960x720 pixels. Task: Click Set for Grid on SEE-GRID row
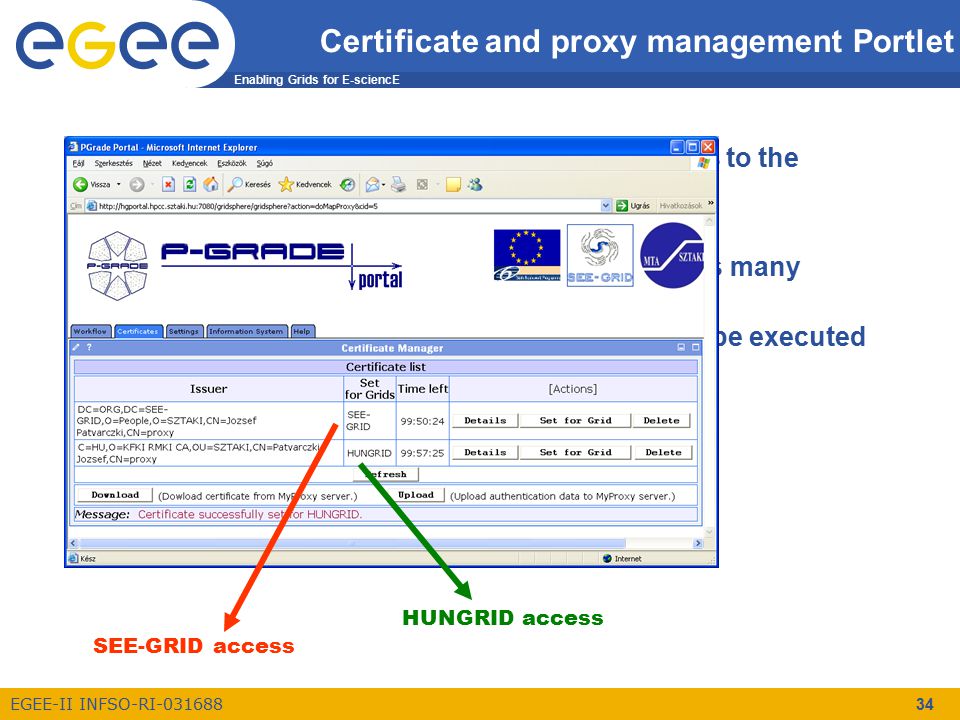576,421
